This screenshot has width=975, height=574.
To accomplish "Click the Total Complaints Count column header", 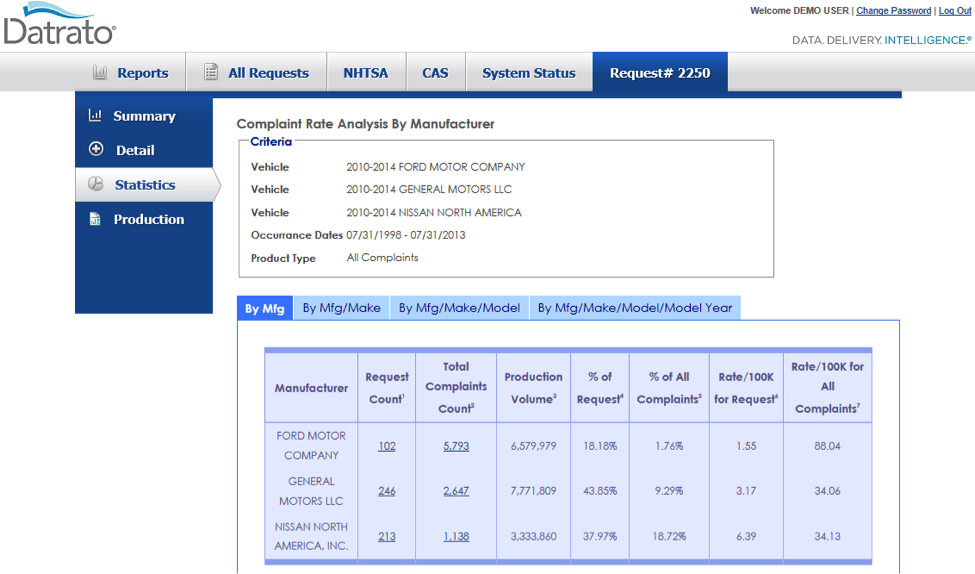I will pyautogui.click(x=456, y=387).
